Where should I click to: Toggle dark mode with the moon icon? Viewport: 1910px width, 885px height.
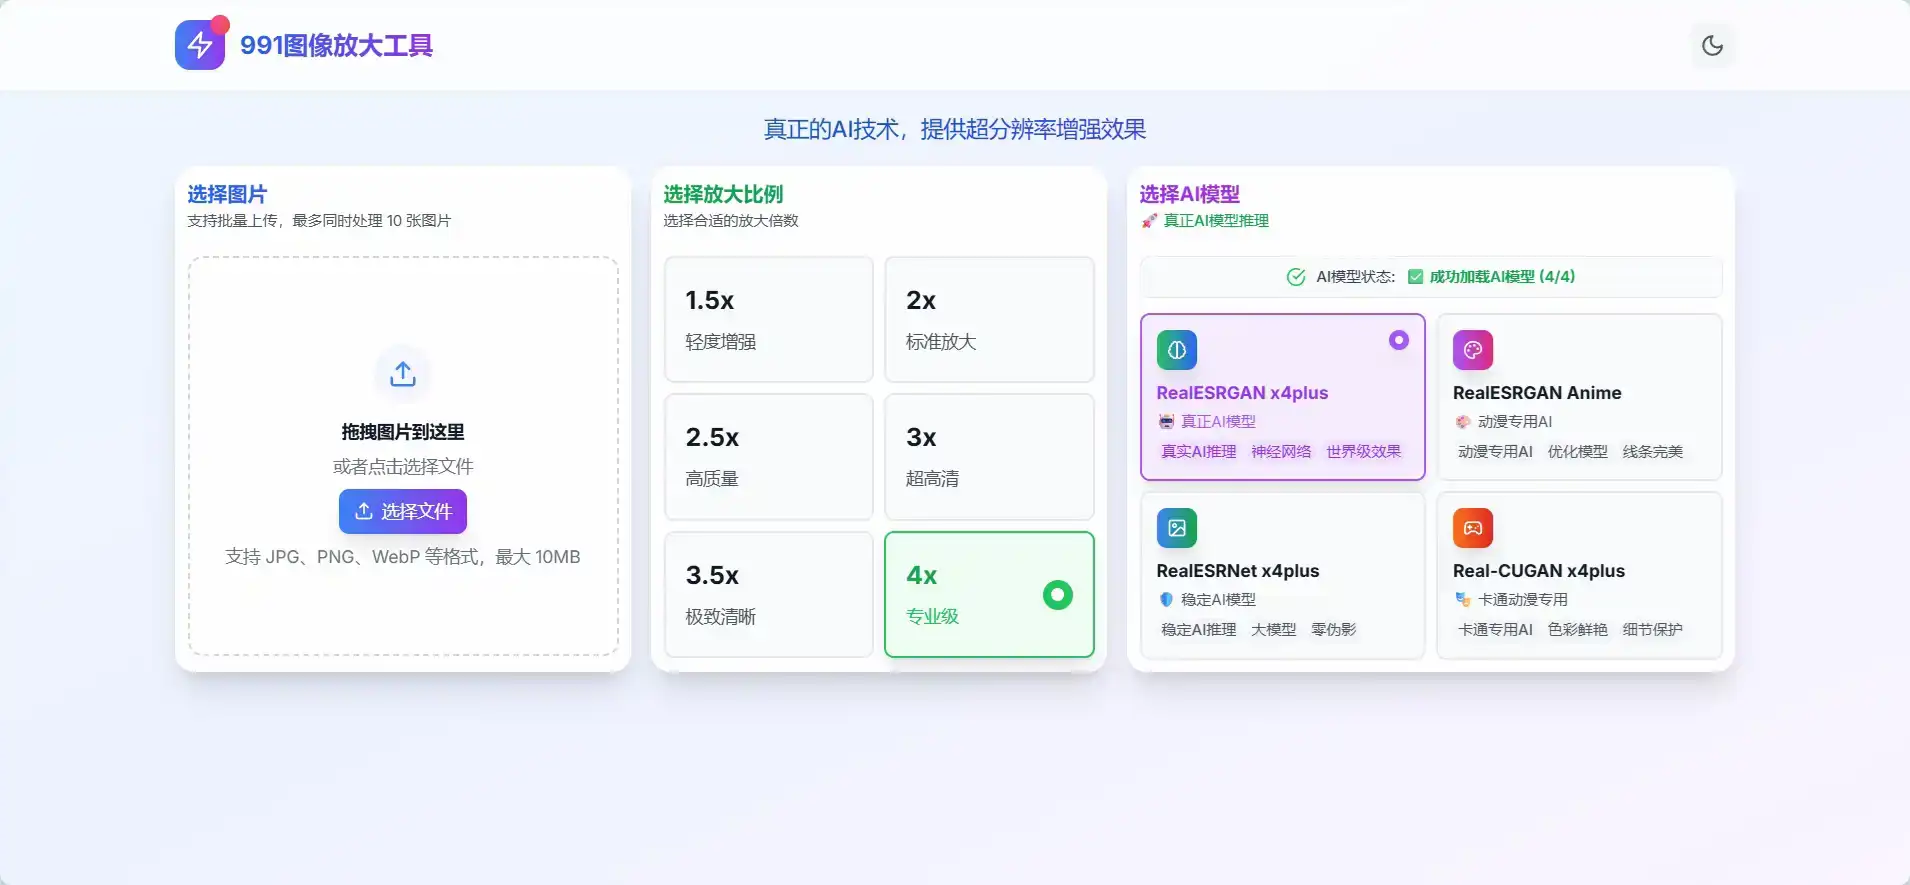[x=1712, y=45]
